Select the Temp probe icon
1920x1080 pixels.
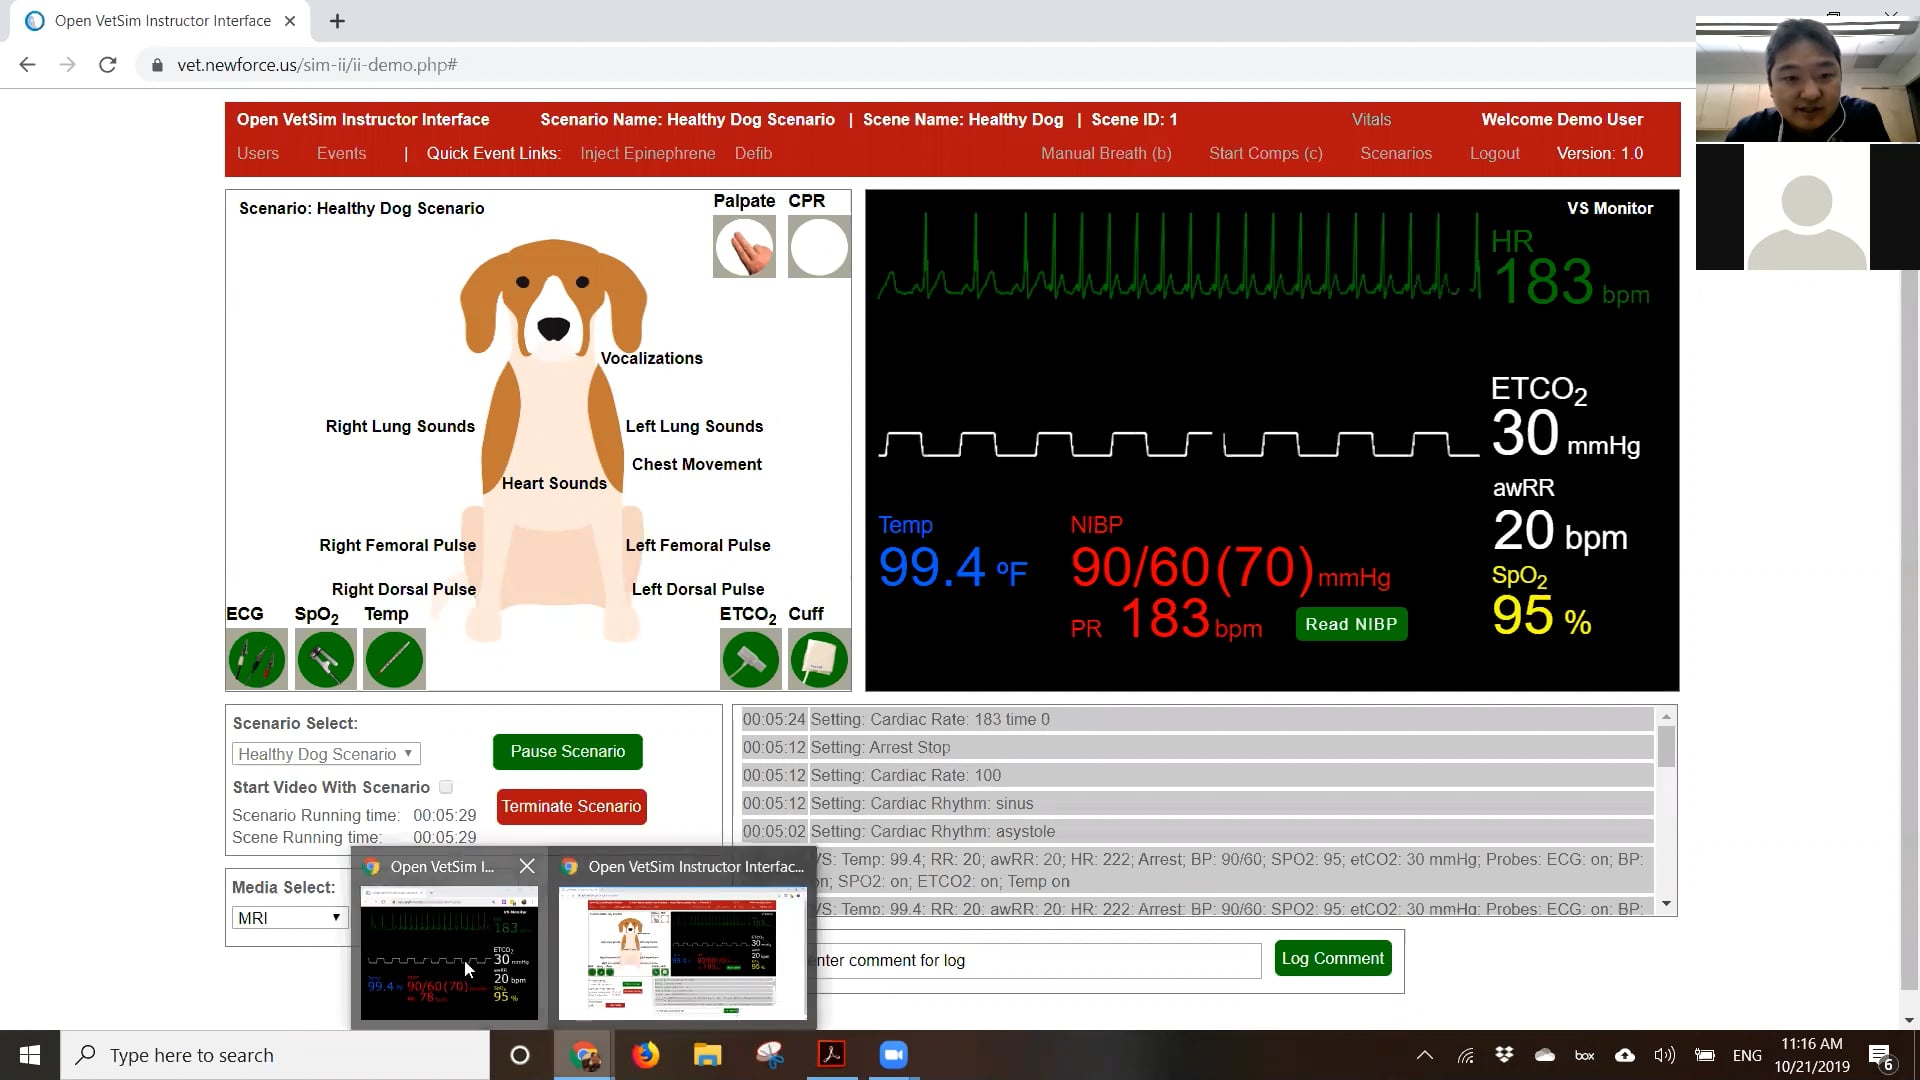click(x=394, y=659)
